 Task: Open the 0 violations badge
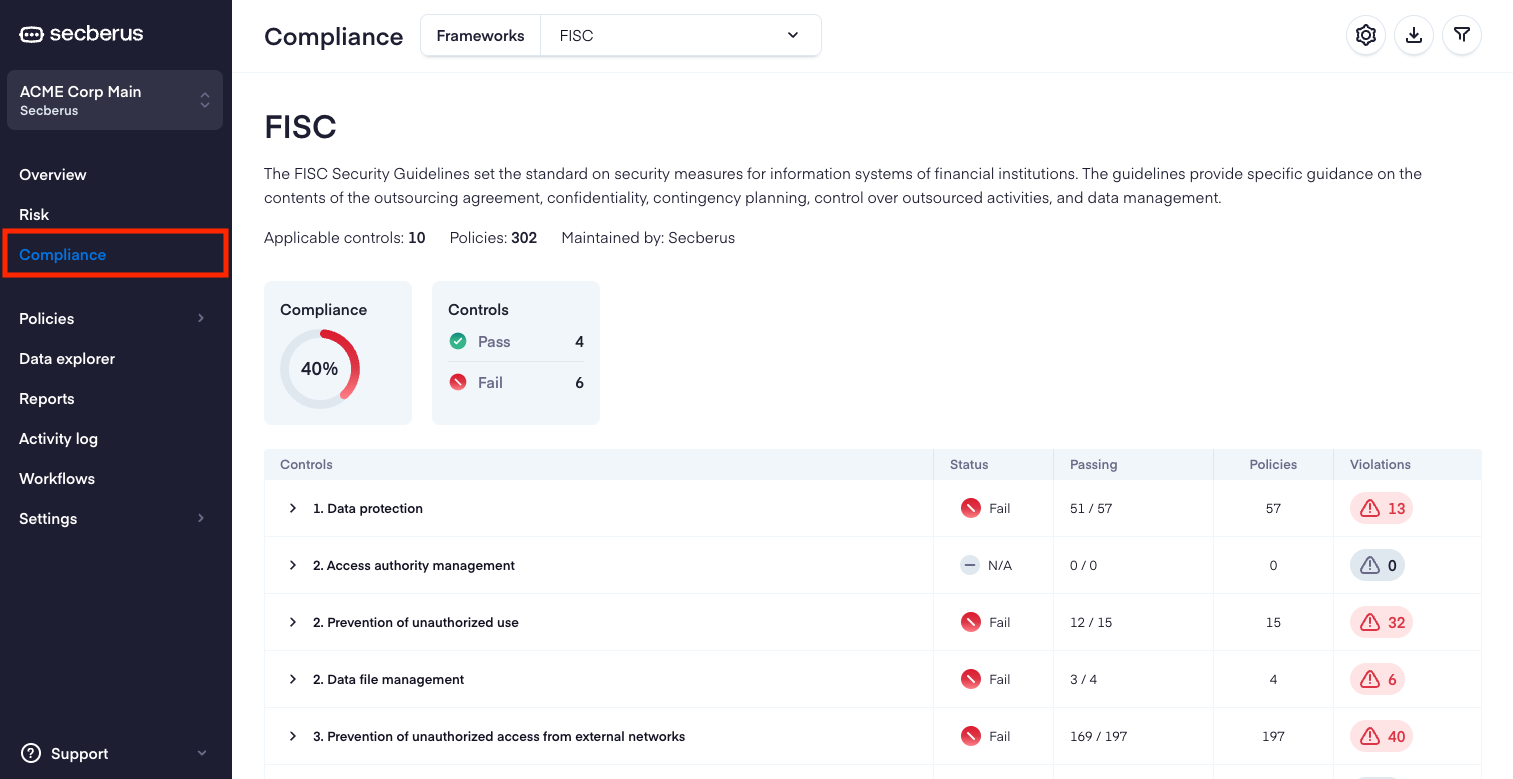pos(1377,565)
